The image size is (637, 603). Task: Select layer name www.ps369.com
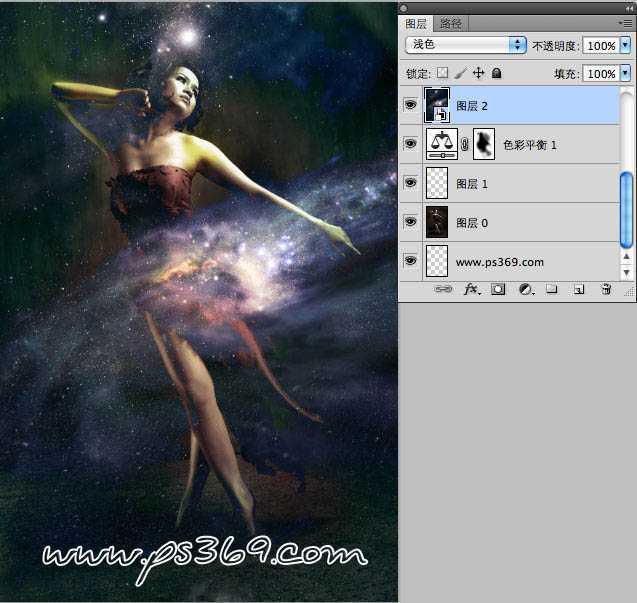(x=500, y=262)
